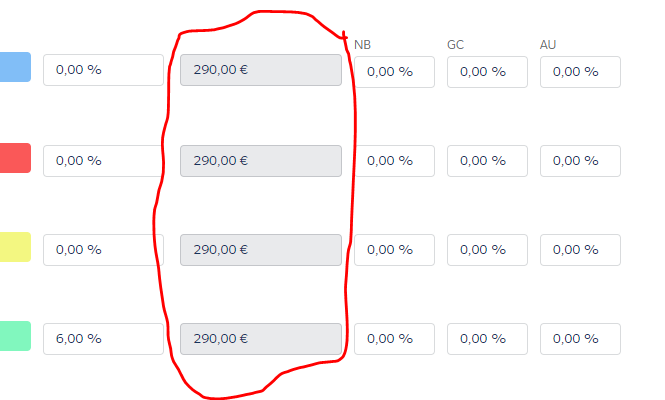Select the GC percentage field in blue row
This screenshot has width=665, height=400.
tap(487, 71)
